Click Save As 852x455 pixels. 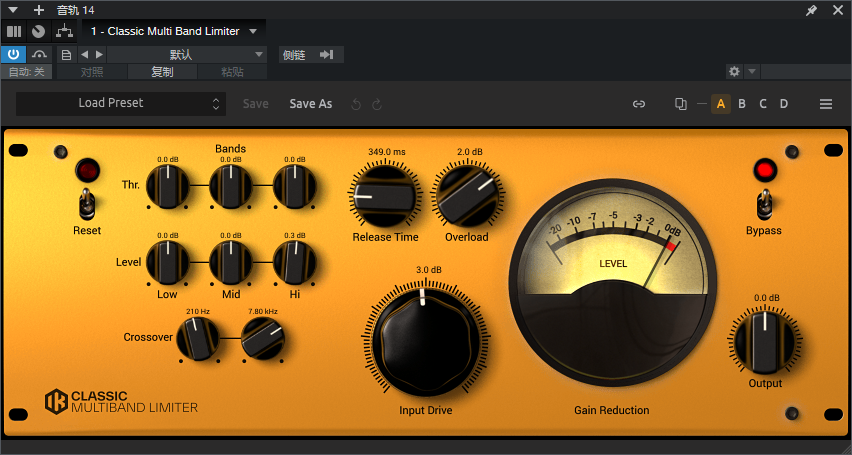[x=311, y=104]
